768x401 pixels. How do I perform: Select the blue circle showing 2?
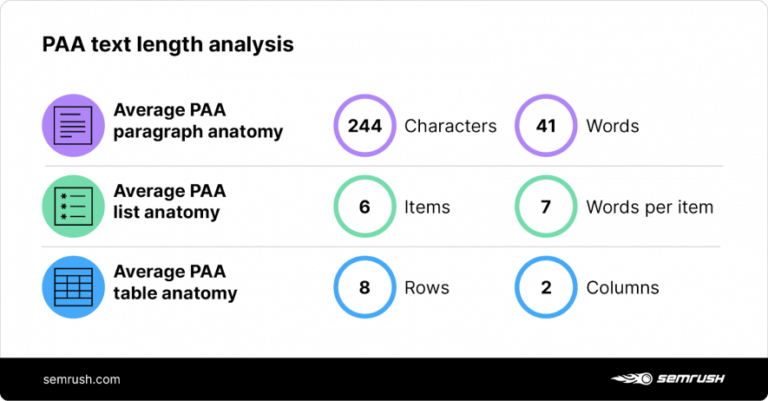coord(546,287)
